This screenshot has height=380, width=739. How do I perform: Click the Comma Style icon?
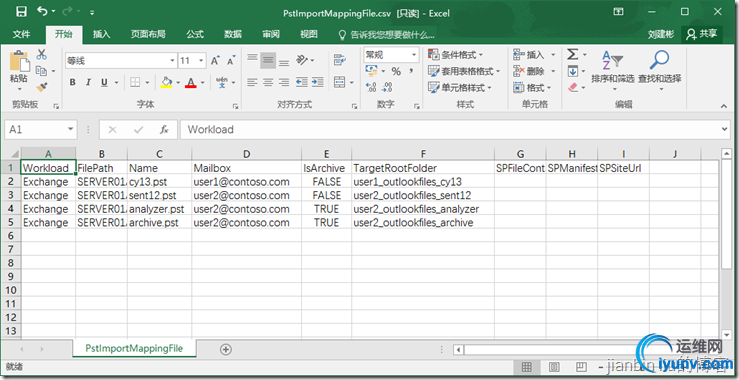coord(411,71)
